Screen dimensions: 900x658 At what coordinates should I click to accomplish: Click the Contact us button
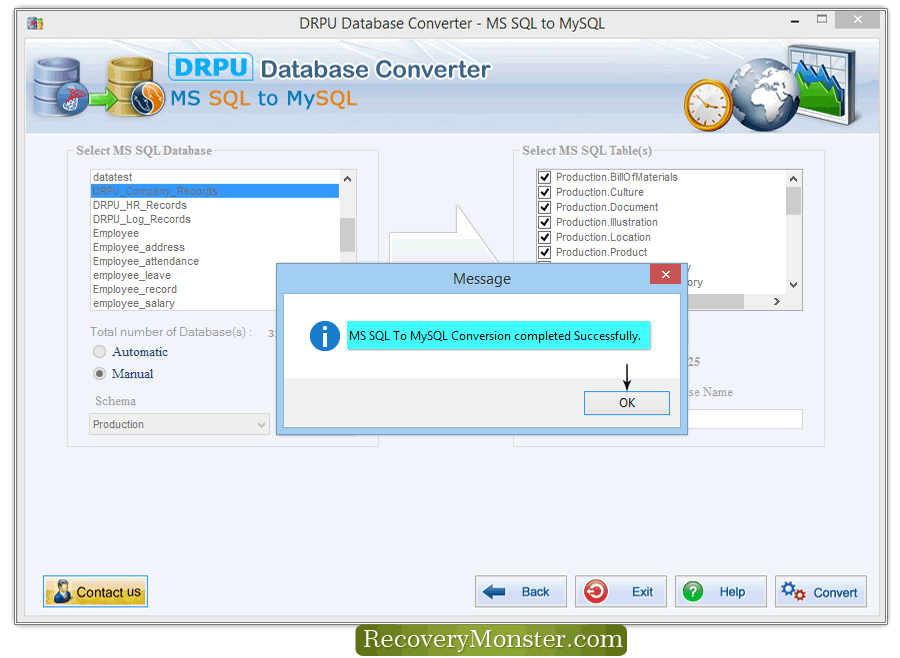95,591
